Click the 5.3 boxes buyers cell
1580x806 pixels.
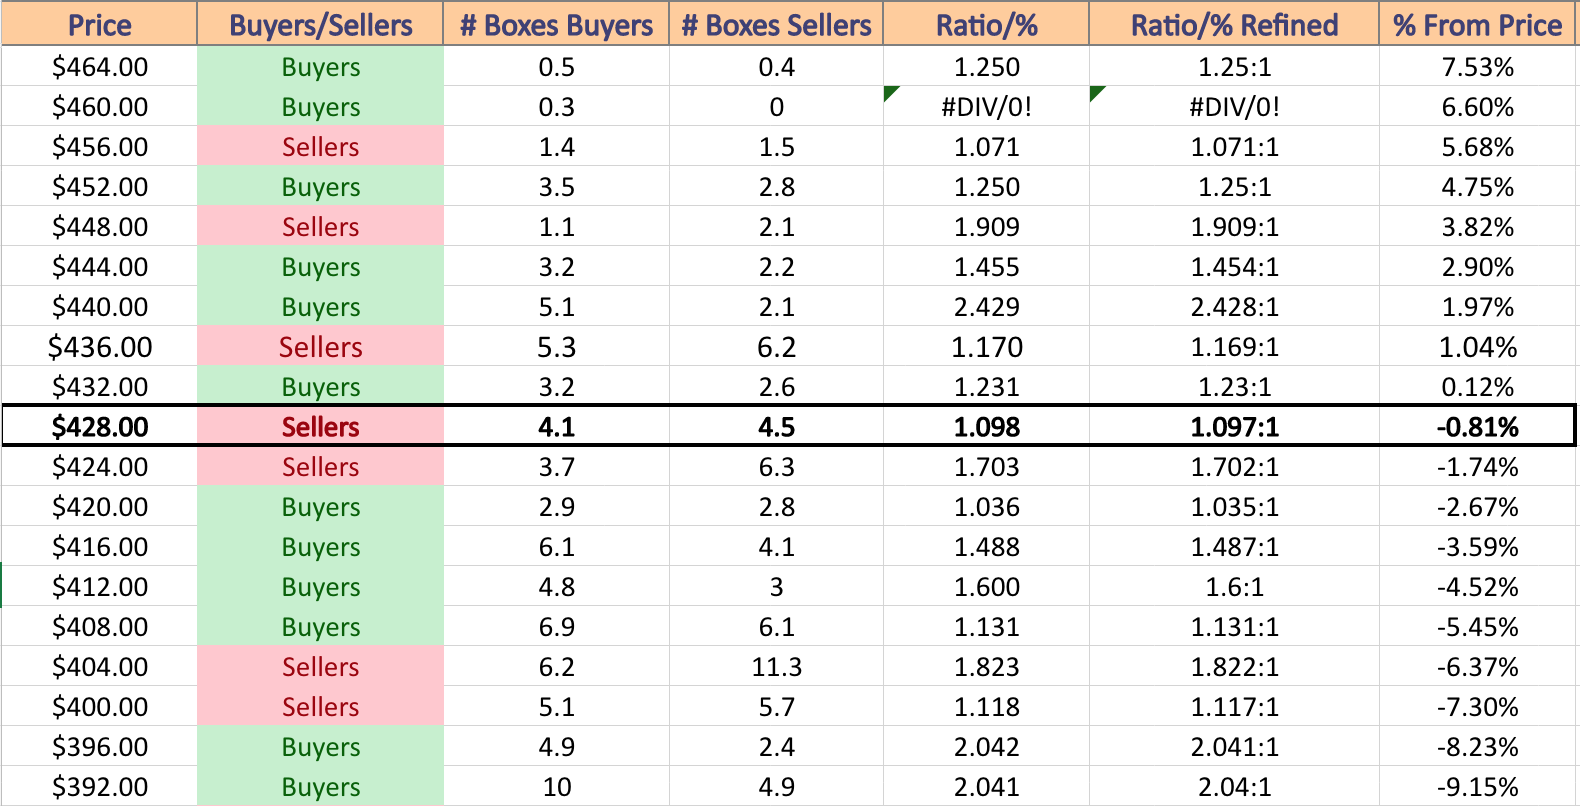click(x=556, y=347)
